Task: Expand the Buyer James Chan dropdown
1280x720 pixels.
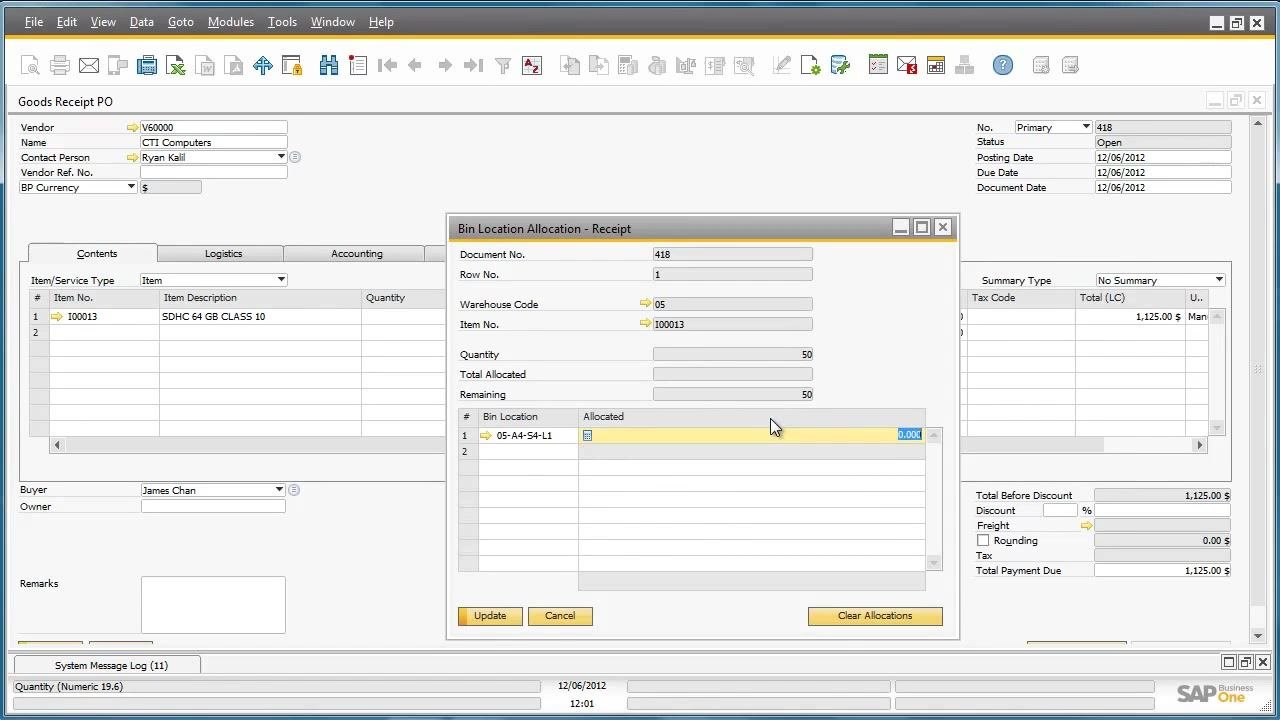Action: pos(279,490)
